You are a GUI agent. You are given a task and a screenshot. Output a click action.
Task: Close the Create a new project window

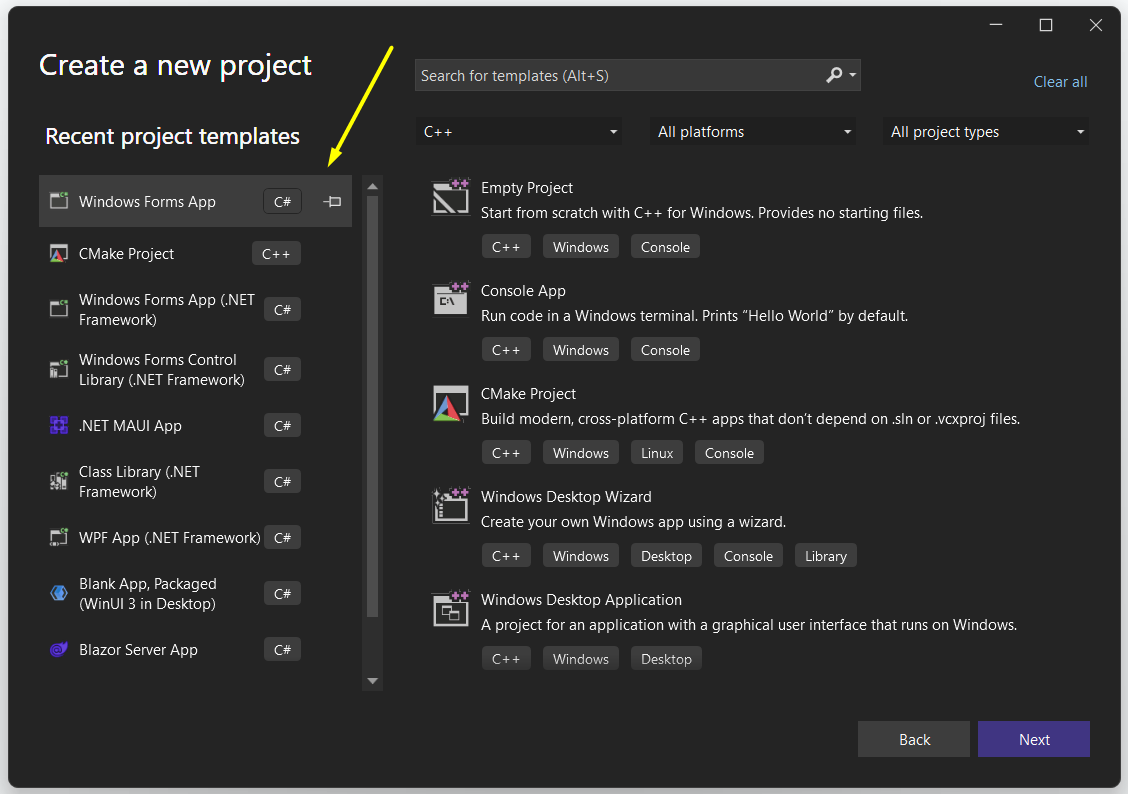click(1096, 25)
